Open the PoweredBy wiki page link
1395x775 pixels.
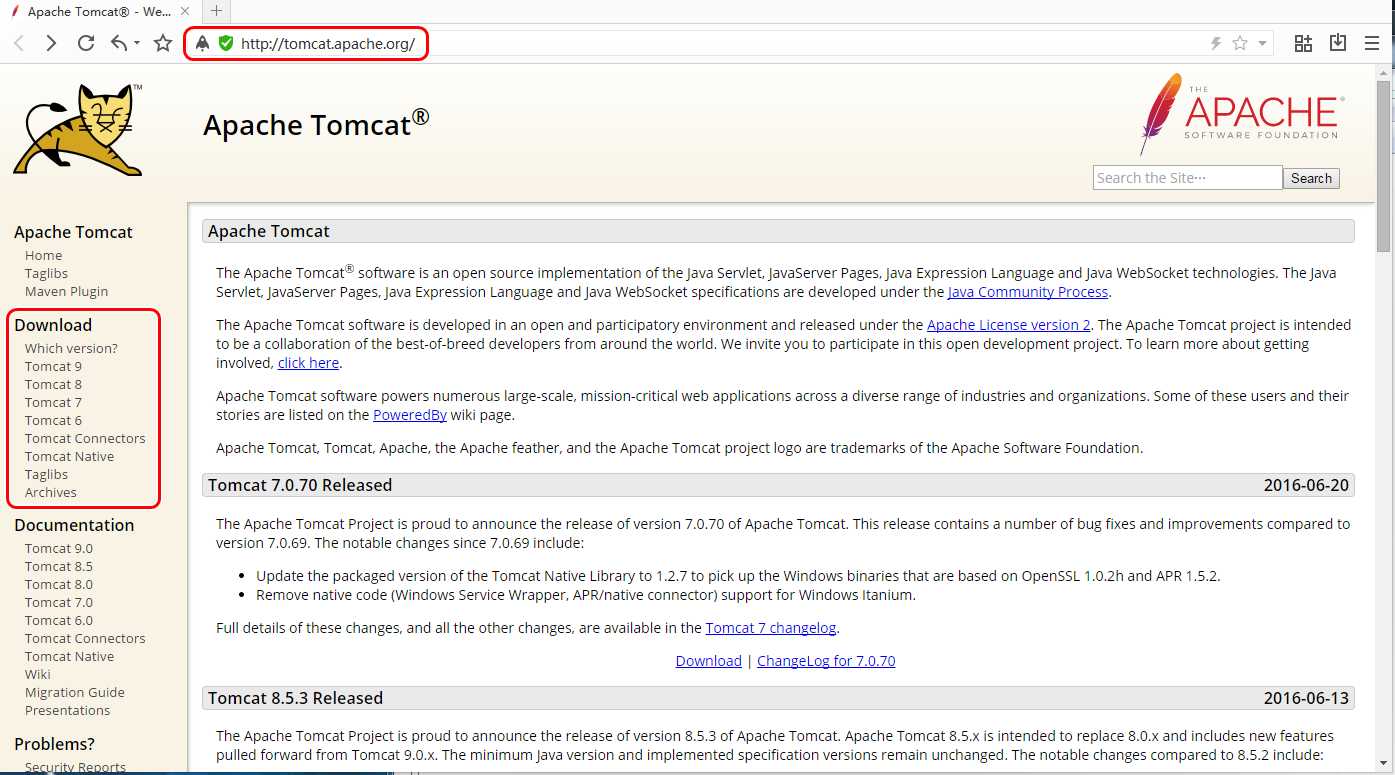point(410,415)
